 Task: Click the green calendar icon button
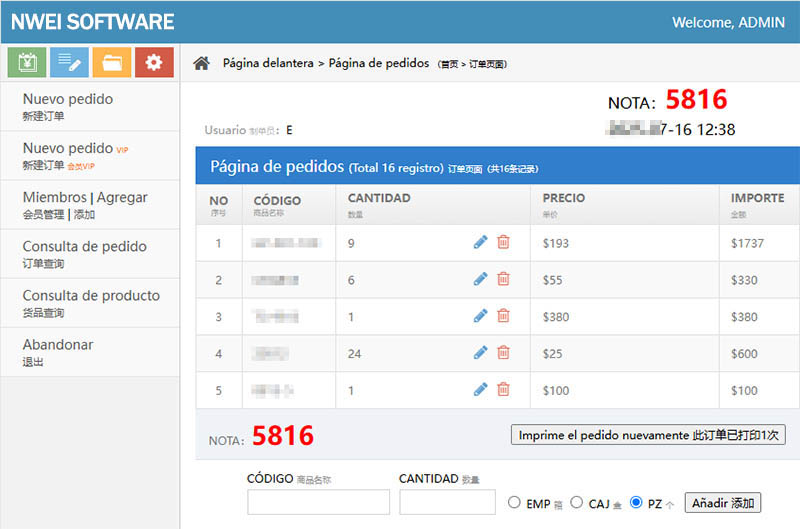[26, 62]
